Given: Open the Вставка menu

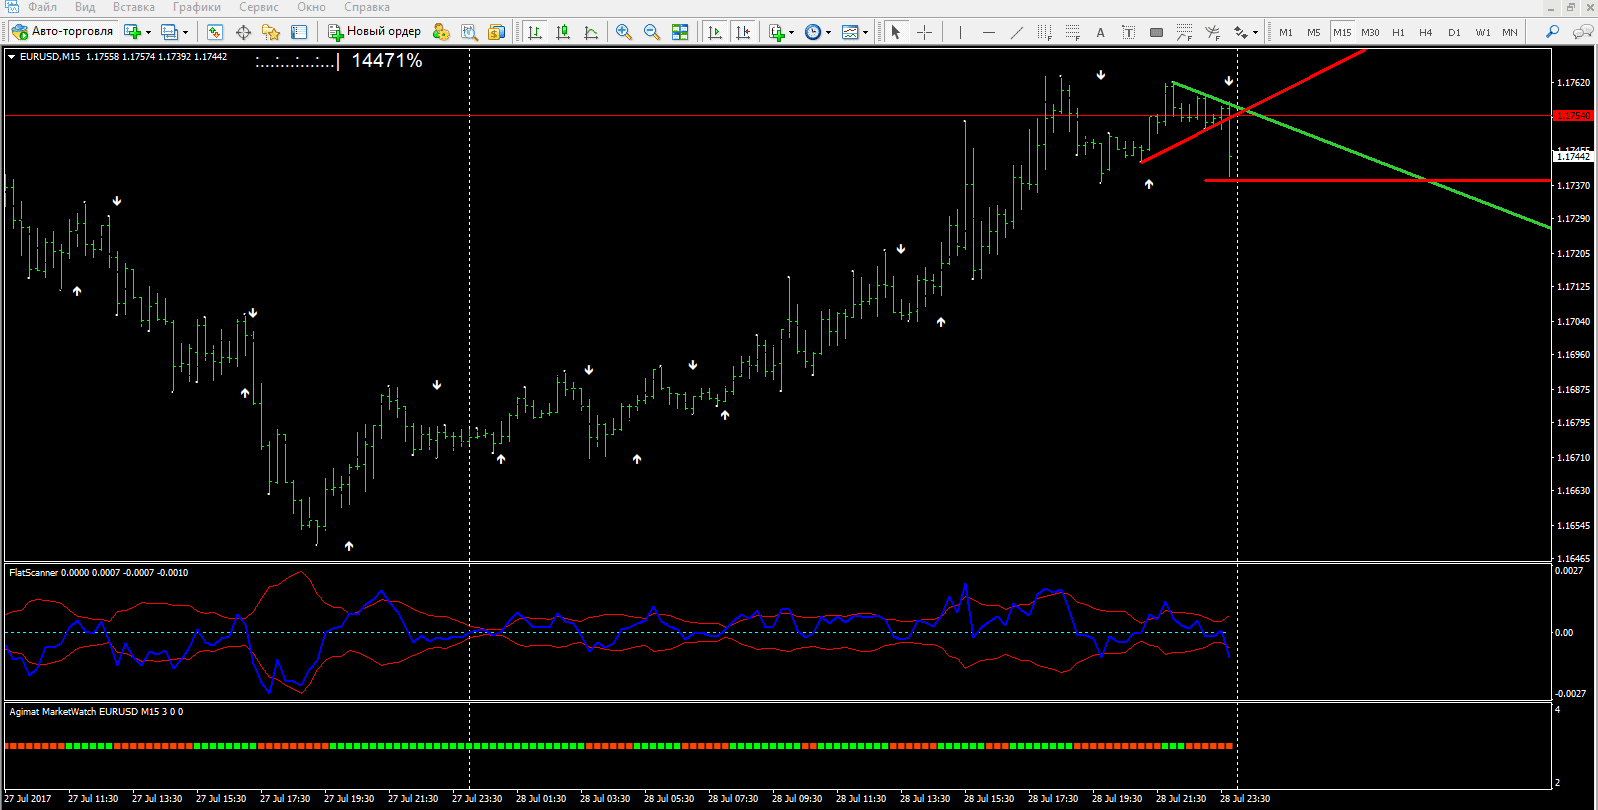Looking at the screenshot, I should pyautogui.click(x=134, y=7).
